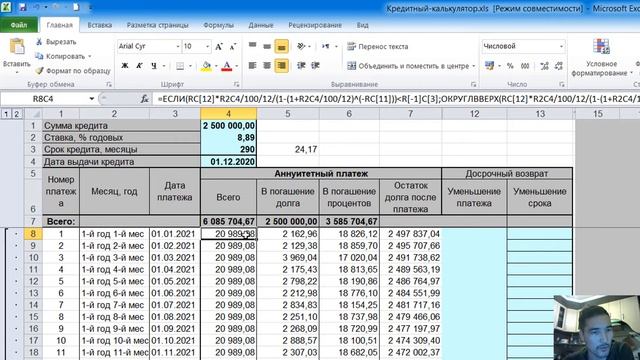Click the Excel application icon in title bar
Image resolution: width=640 pixels, height=360 pixels.
pos(7,7)
